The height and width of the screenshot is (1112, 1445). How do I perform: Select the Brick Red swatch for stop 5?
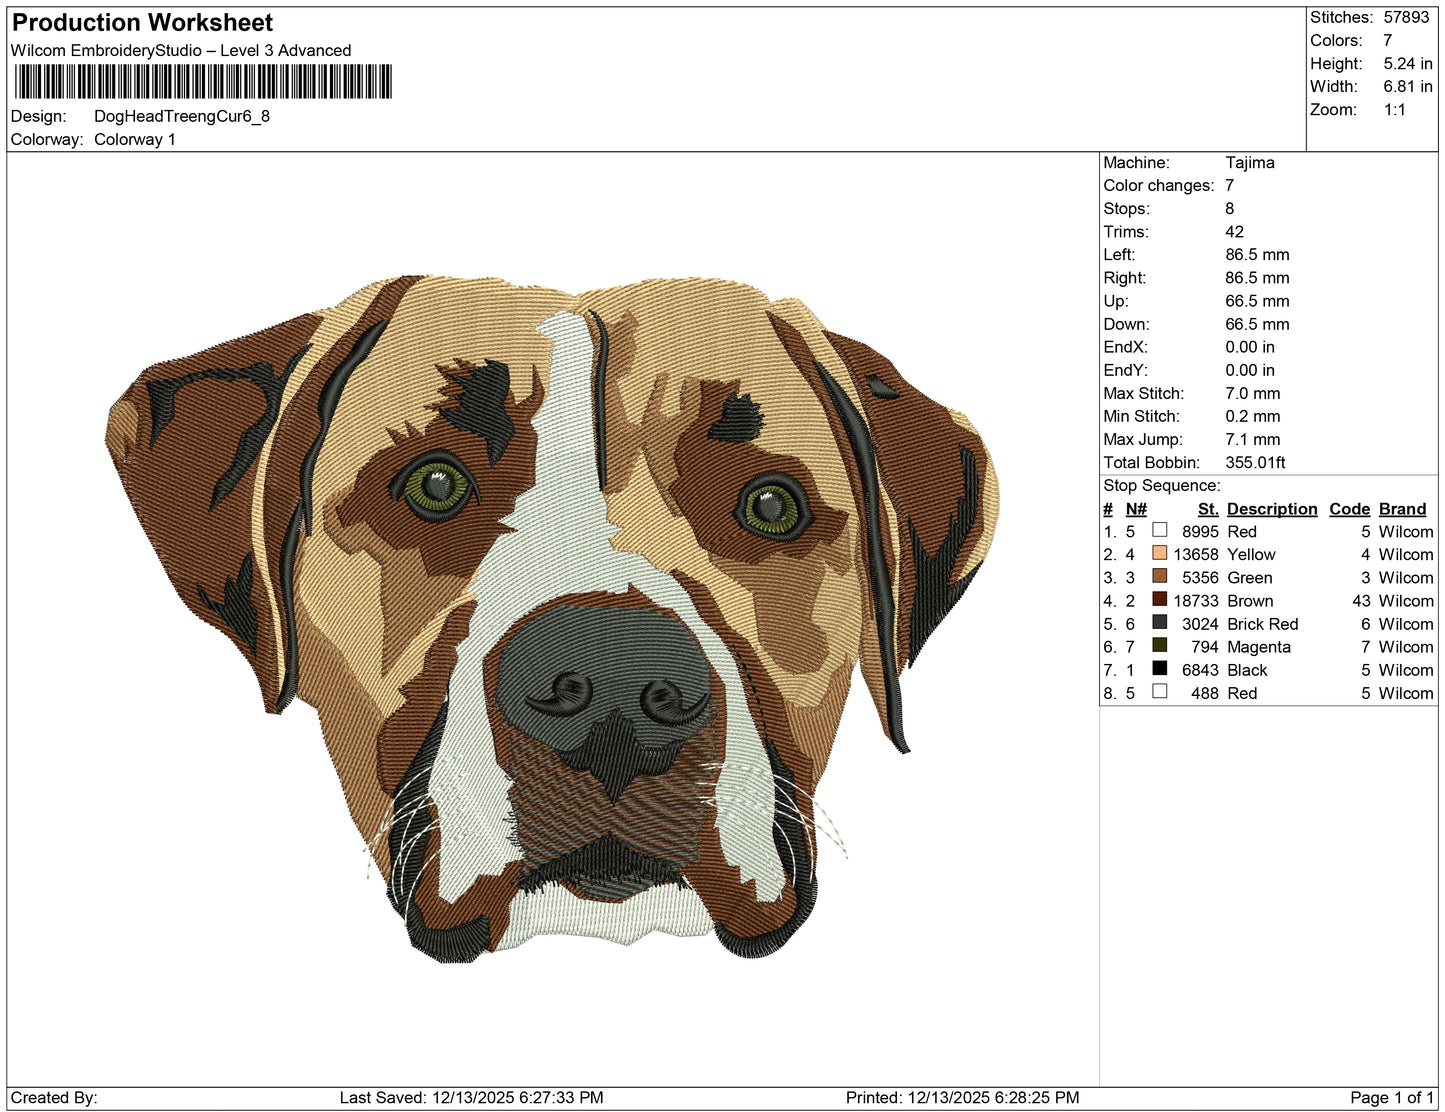[1160, 623]
